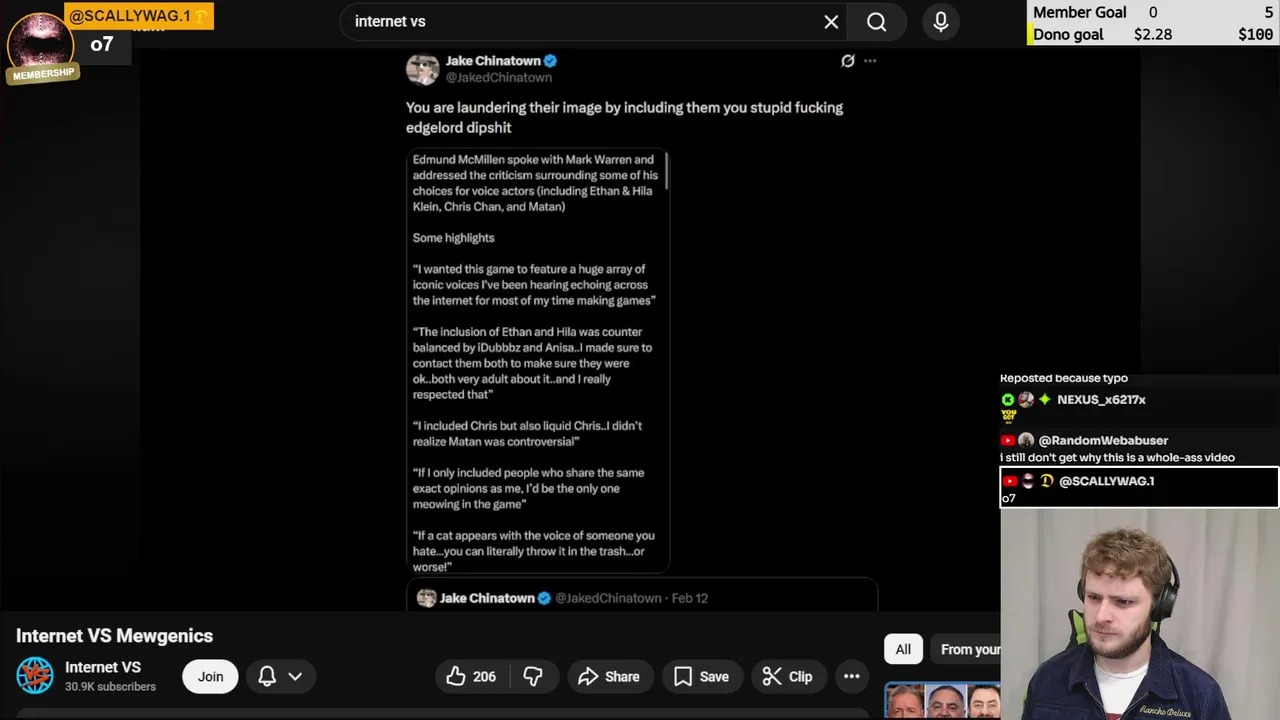Open notification bell preferences
This screenshot has height=720, width=1280.
click(x=267, y=677)
